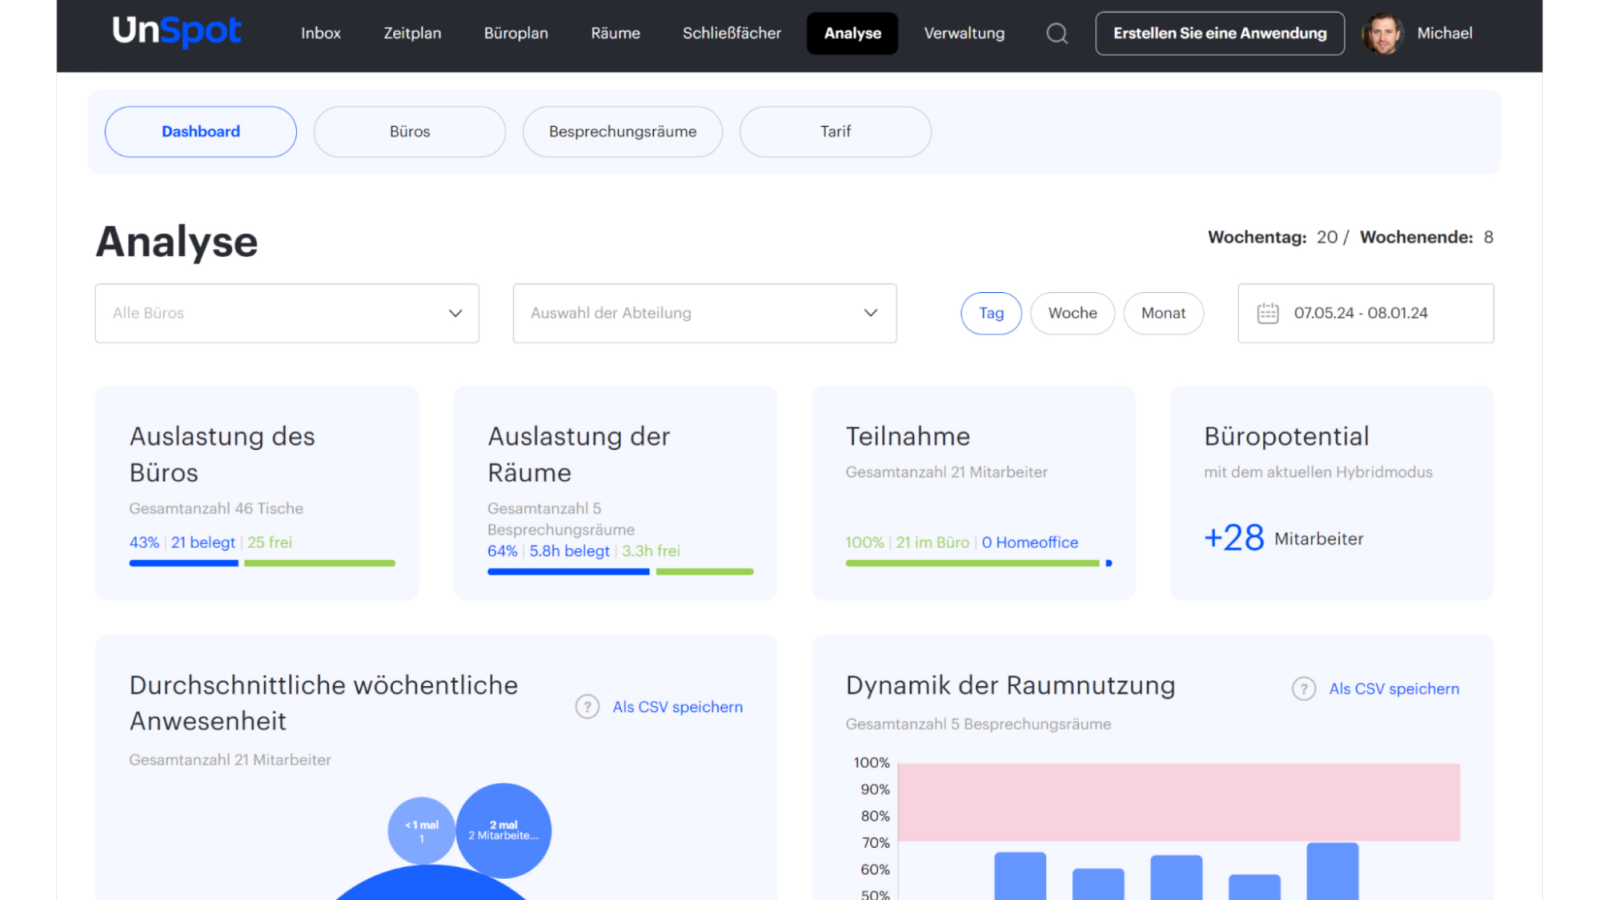1600x900 pixels.
Task: Open the Michael user menu
Action: 1444,33
